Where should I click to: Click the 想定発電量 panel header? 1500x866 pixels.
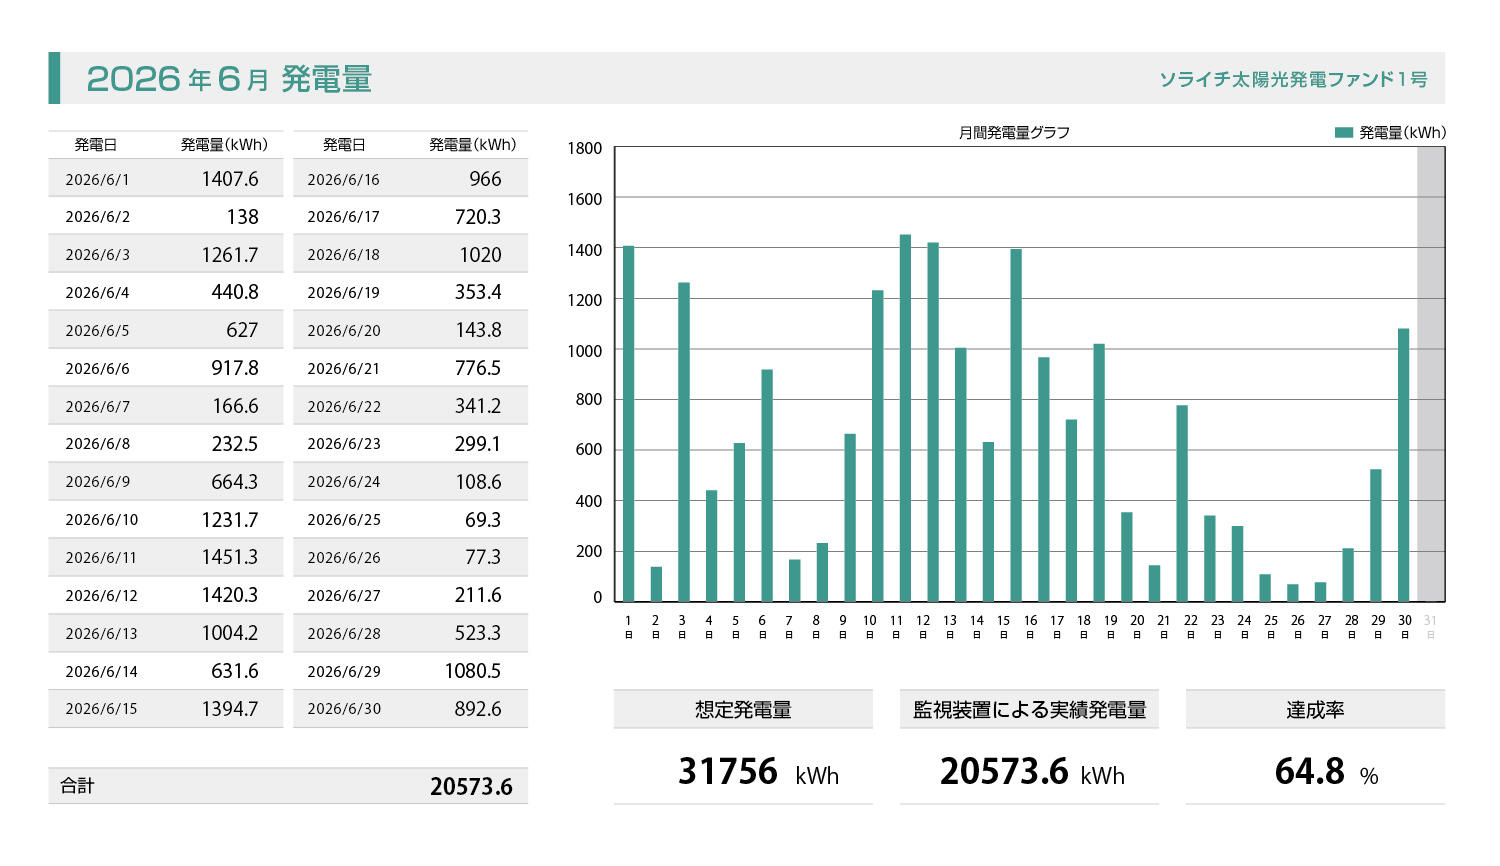(x=743, y=710)
